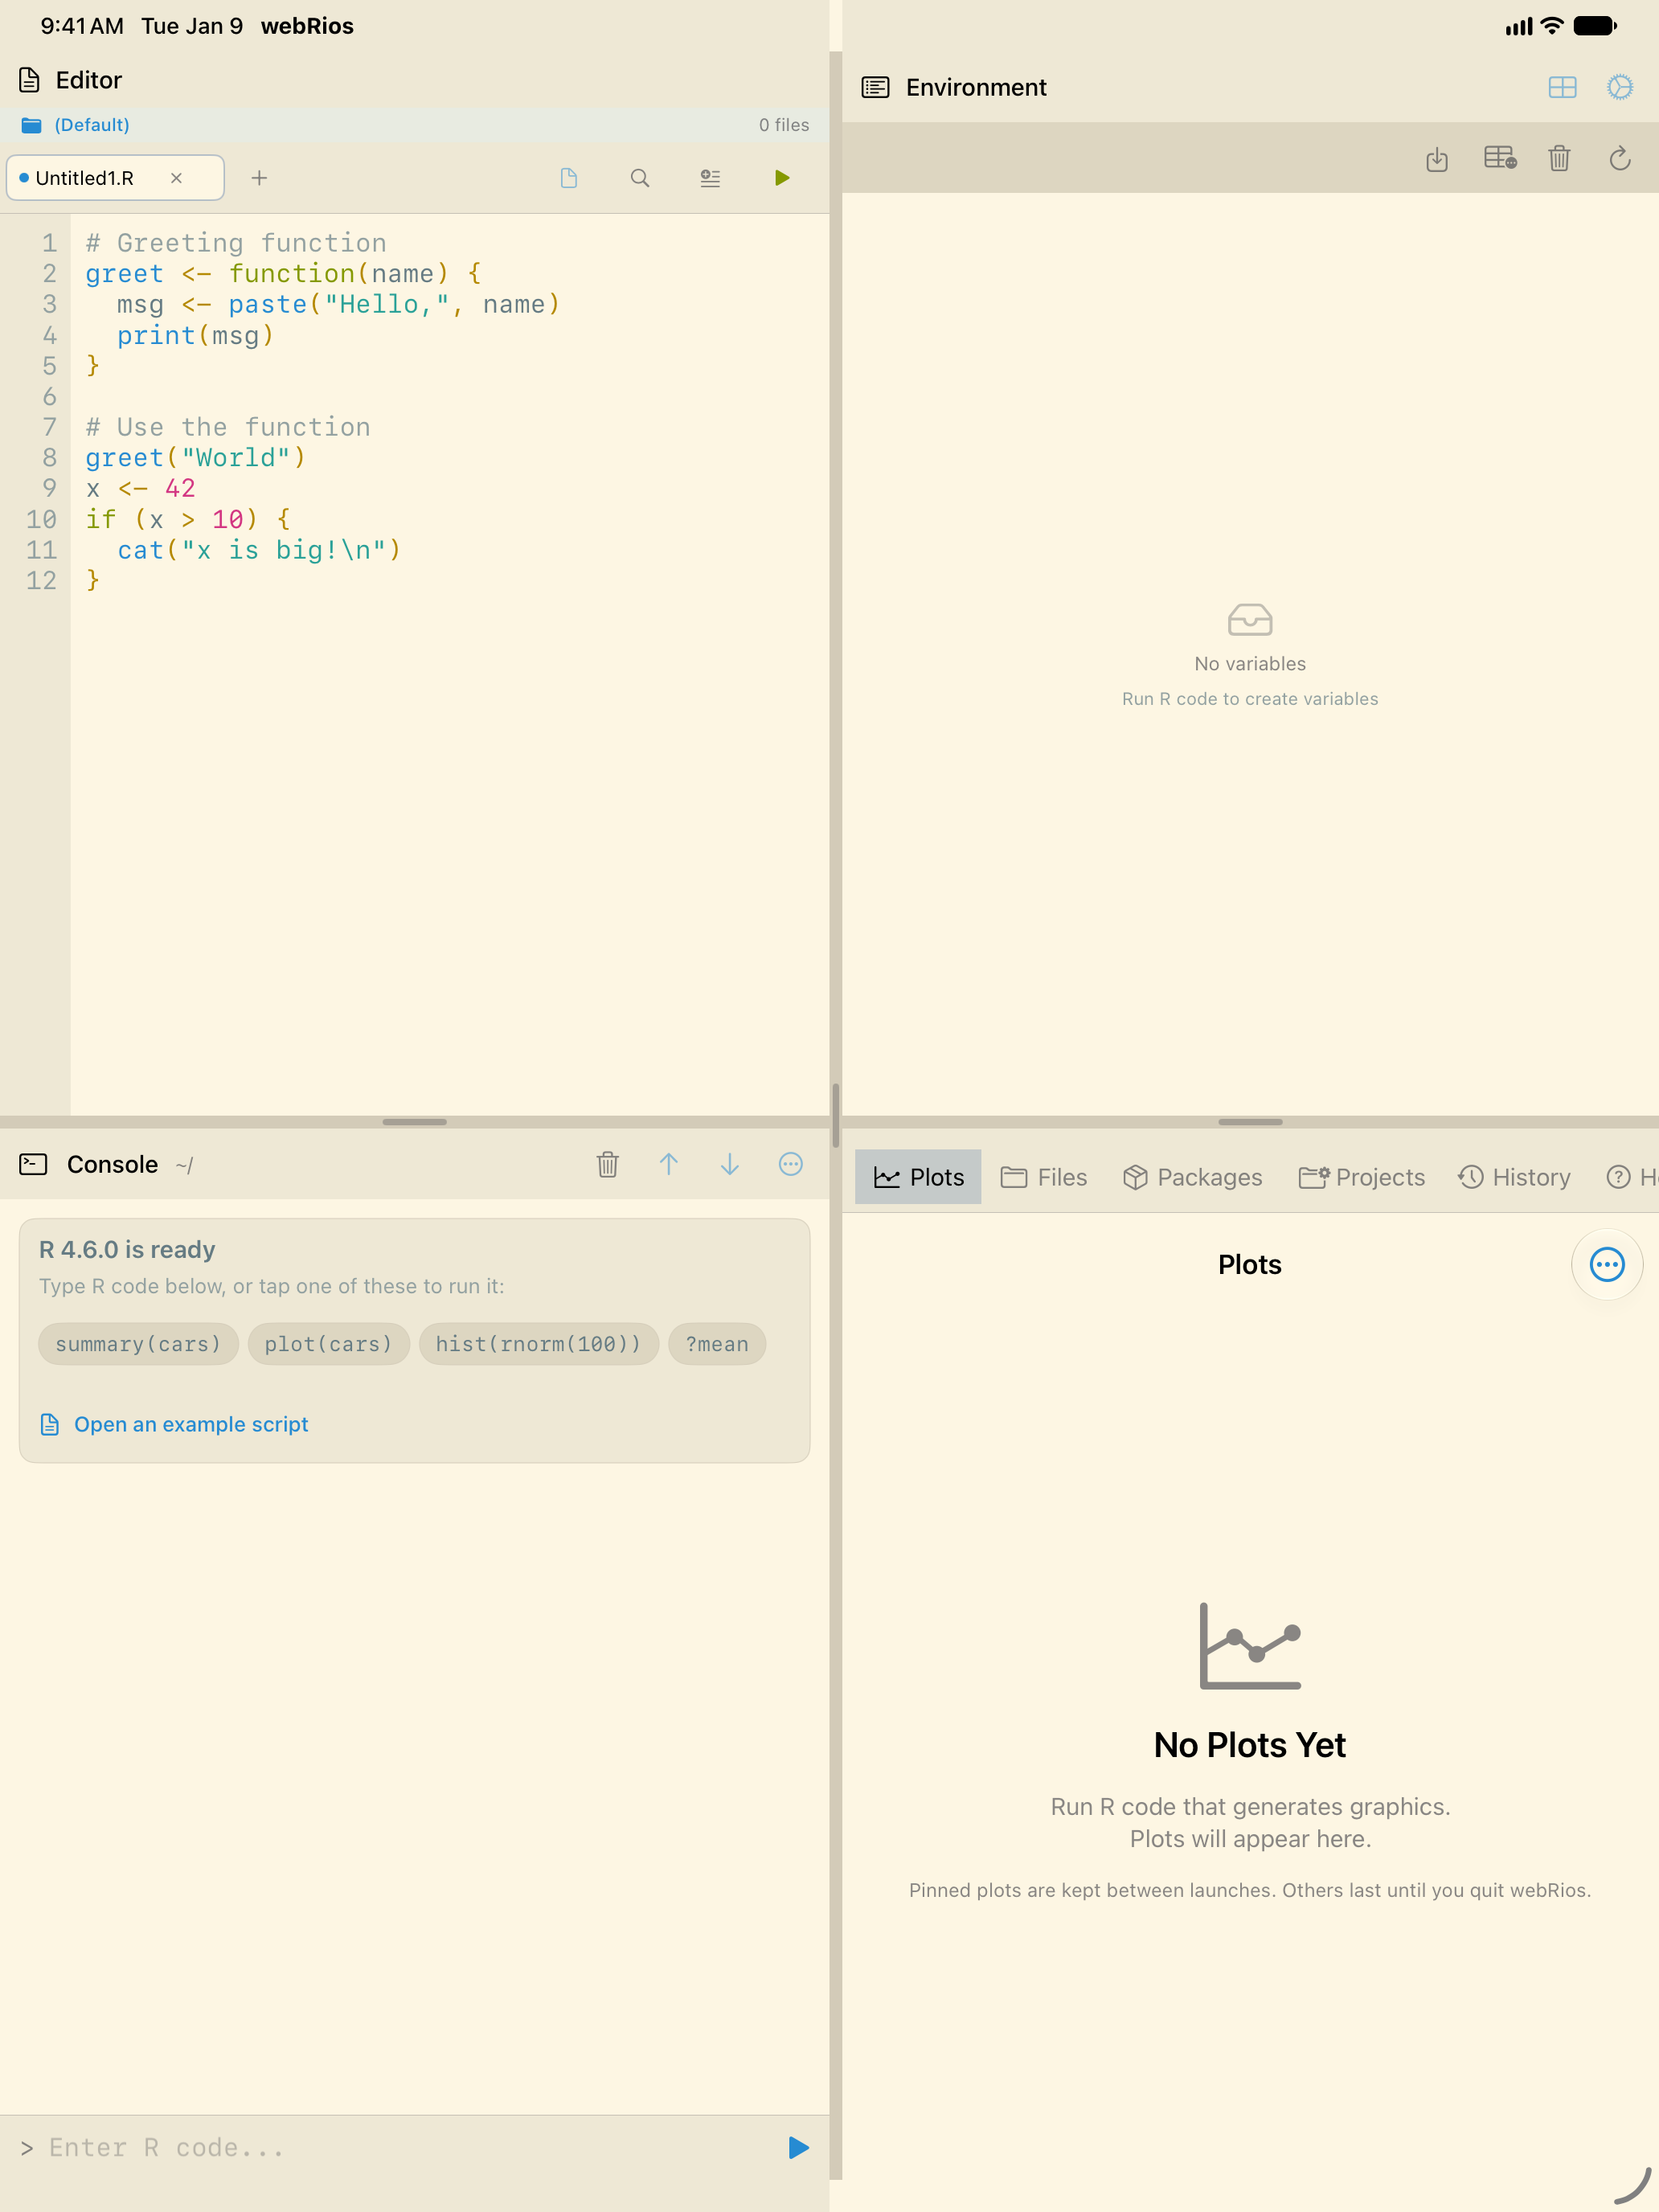Go to previous console command, up arrow
Viewport: 1659px width, 2212px height.
tap(669, 1164)
